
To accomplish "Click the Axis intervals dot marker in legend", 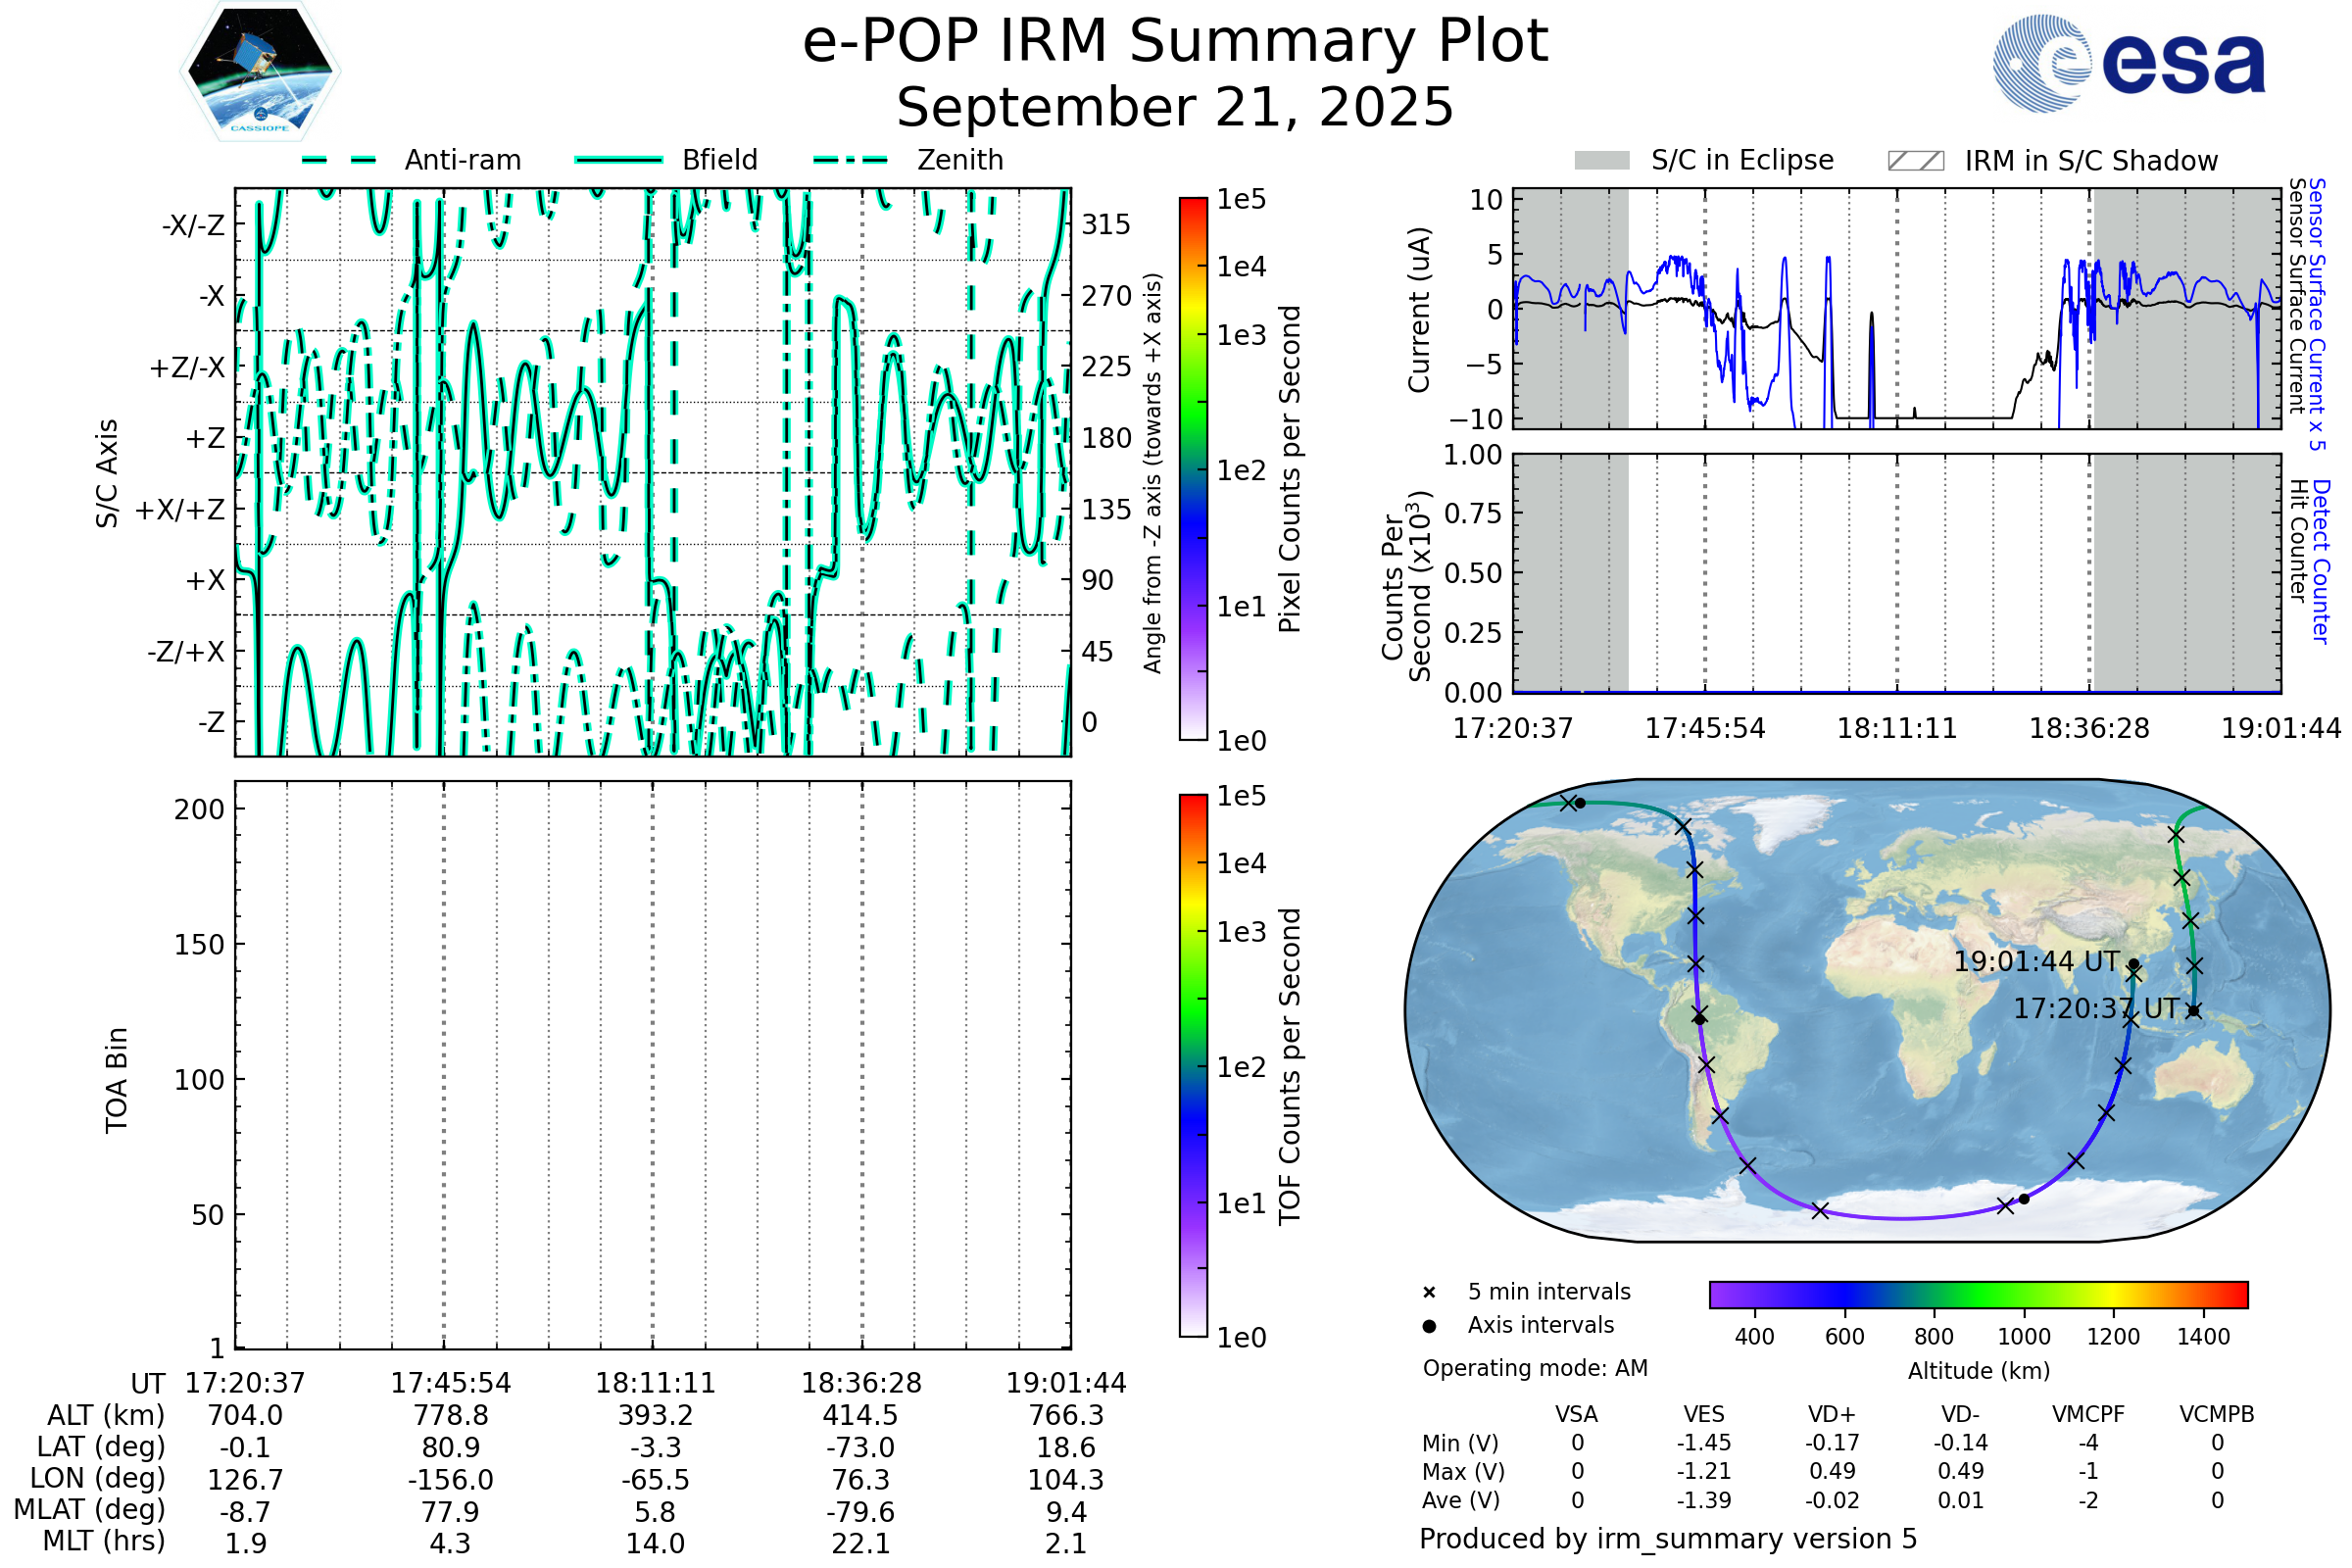I will pos(1429,1326).
